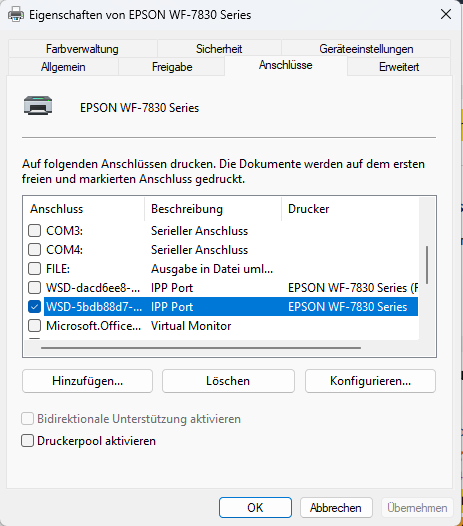Check the COM3: port checkbox
This screenshot has height=526, width=463.
click(35, 231)
